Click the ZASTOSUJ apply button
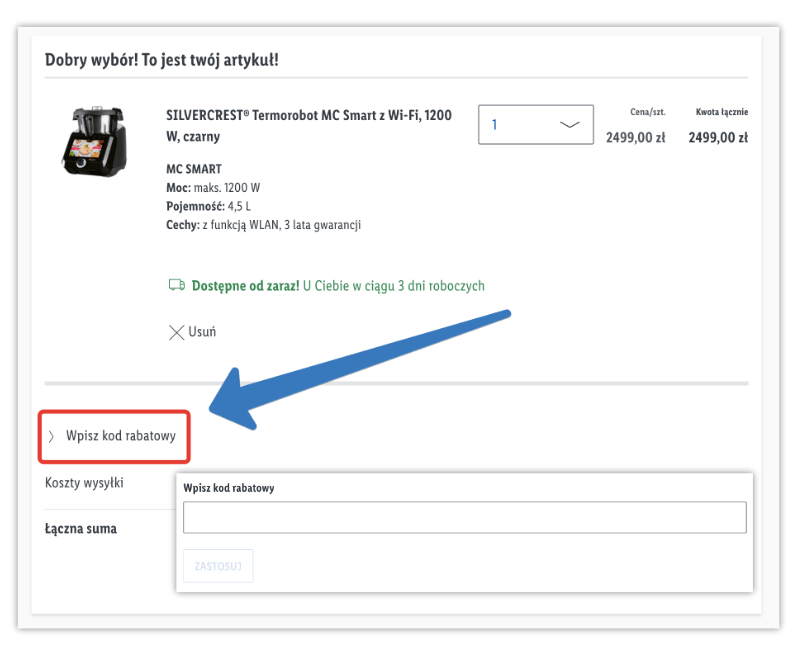This screenshot has height=650, width=800. pos(218,566)
